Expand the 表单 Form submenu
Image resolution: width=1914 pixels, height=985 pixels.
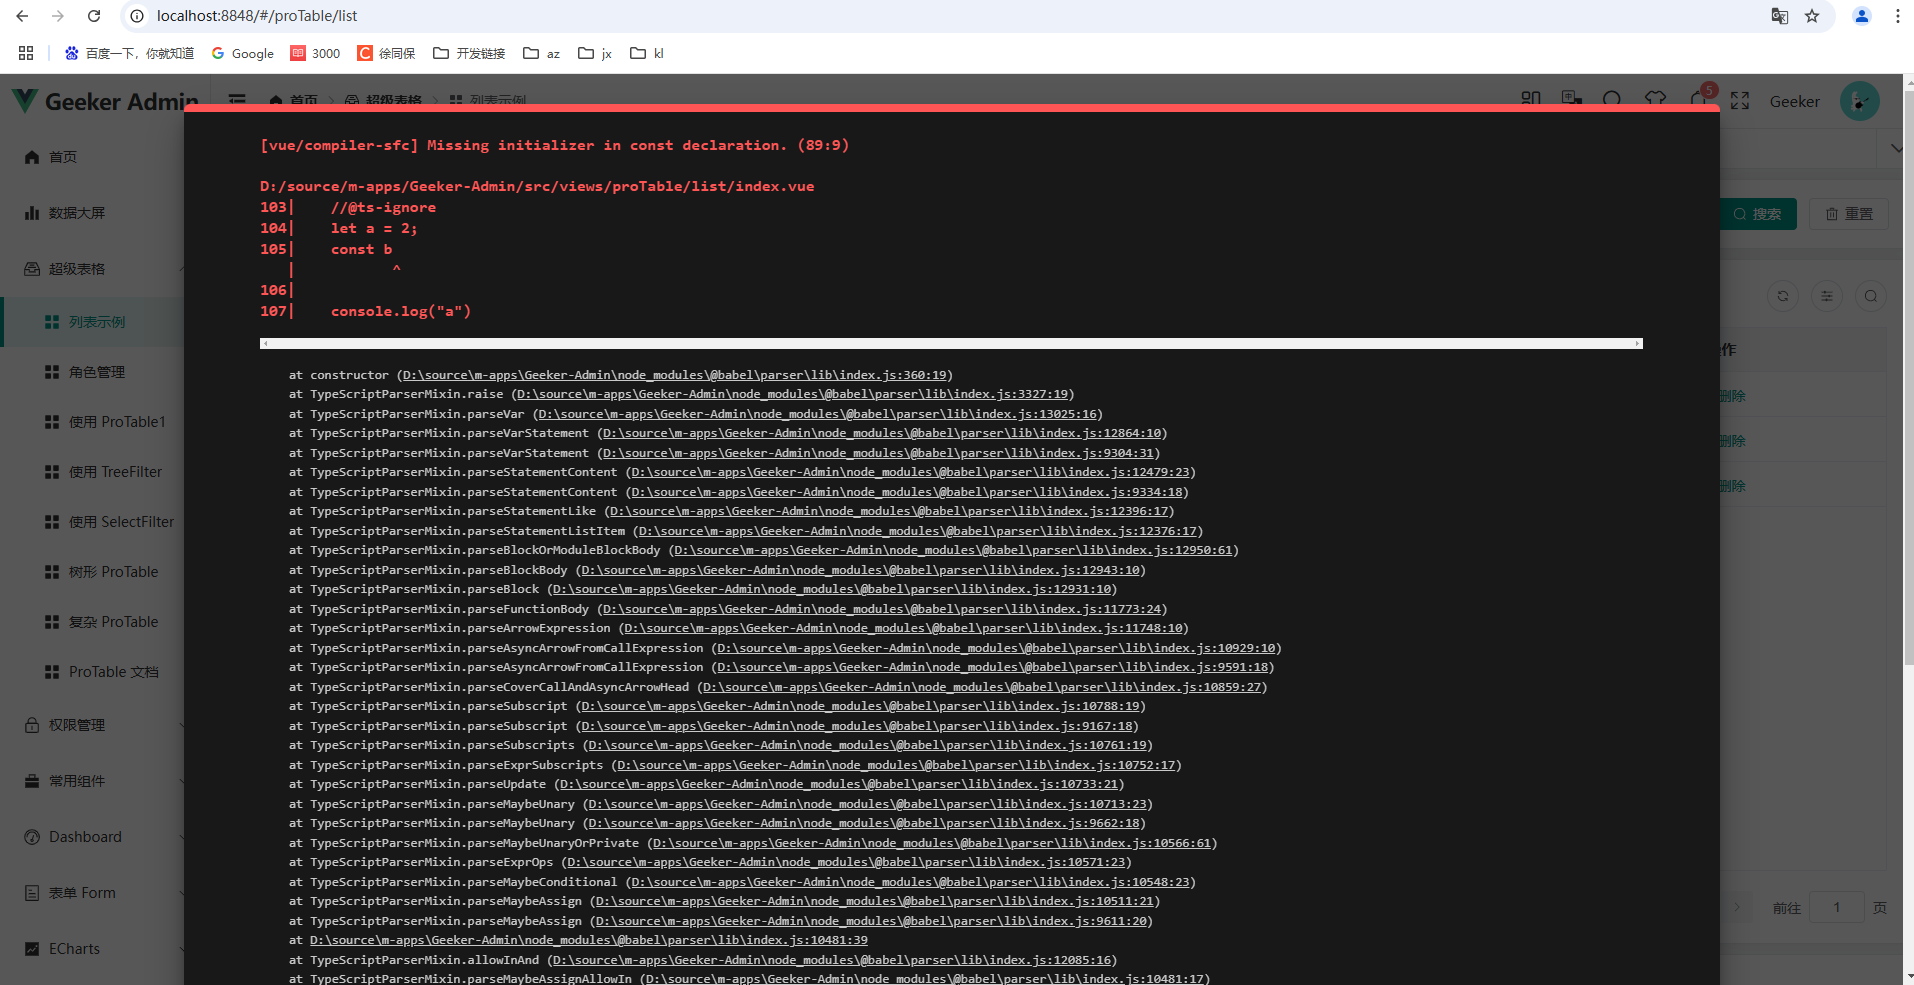[x=92, y=893]
